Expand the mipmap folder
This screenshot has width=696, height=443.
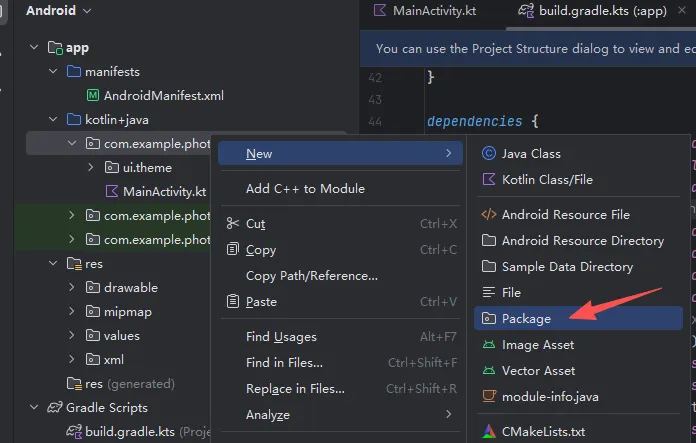pyautogui.click(x=72, y=311)
